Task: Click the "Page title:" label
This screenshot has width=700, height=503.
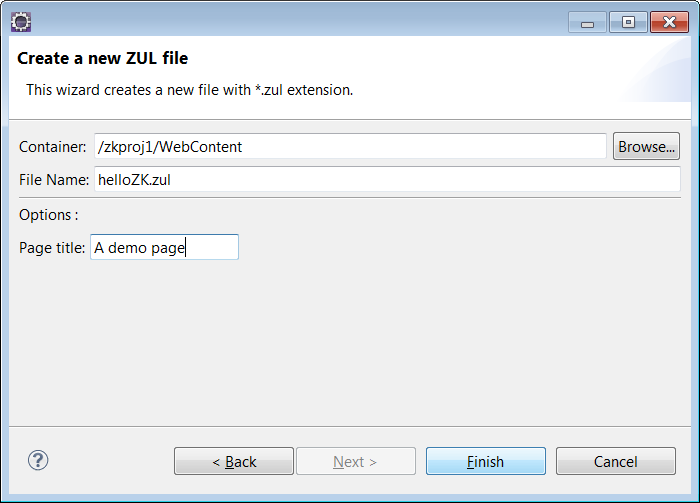Action: [x=52, y=248]
